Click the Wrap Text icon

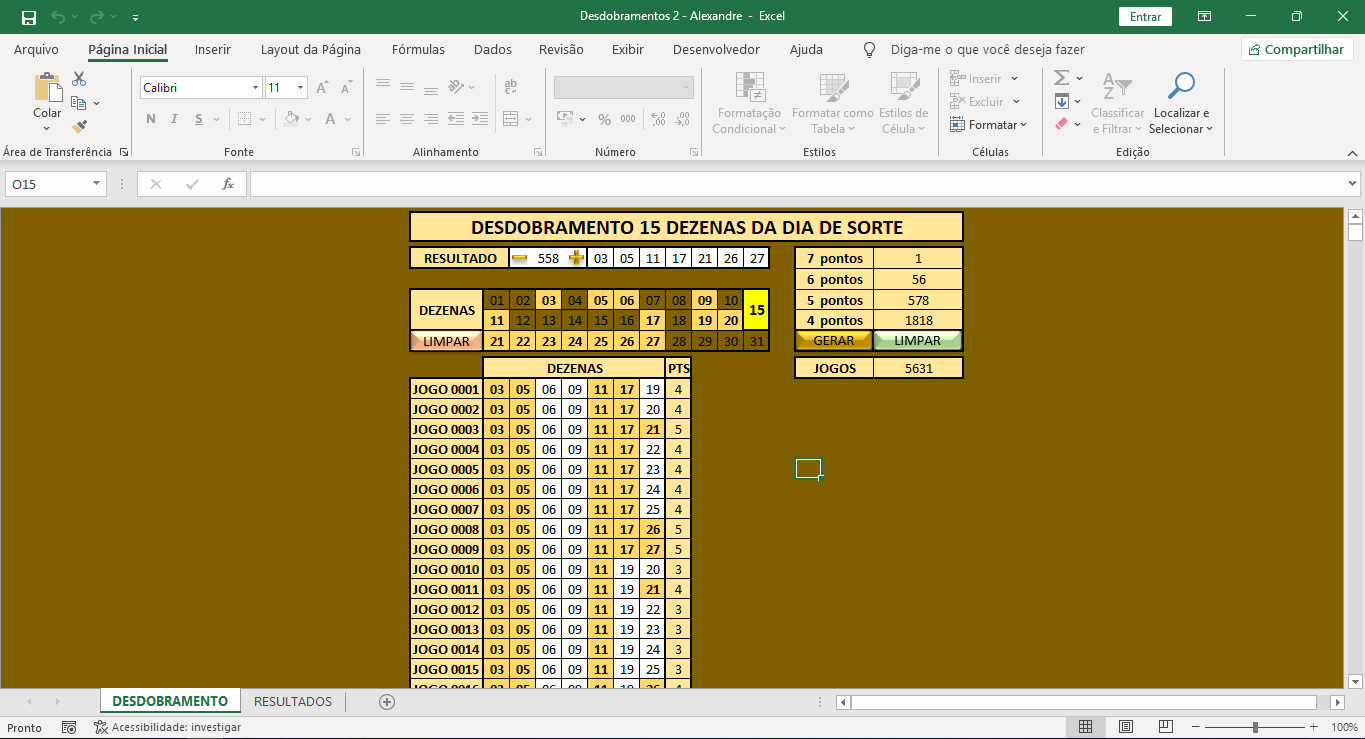pos(511,88)
